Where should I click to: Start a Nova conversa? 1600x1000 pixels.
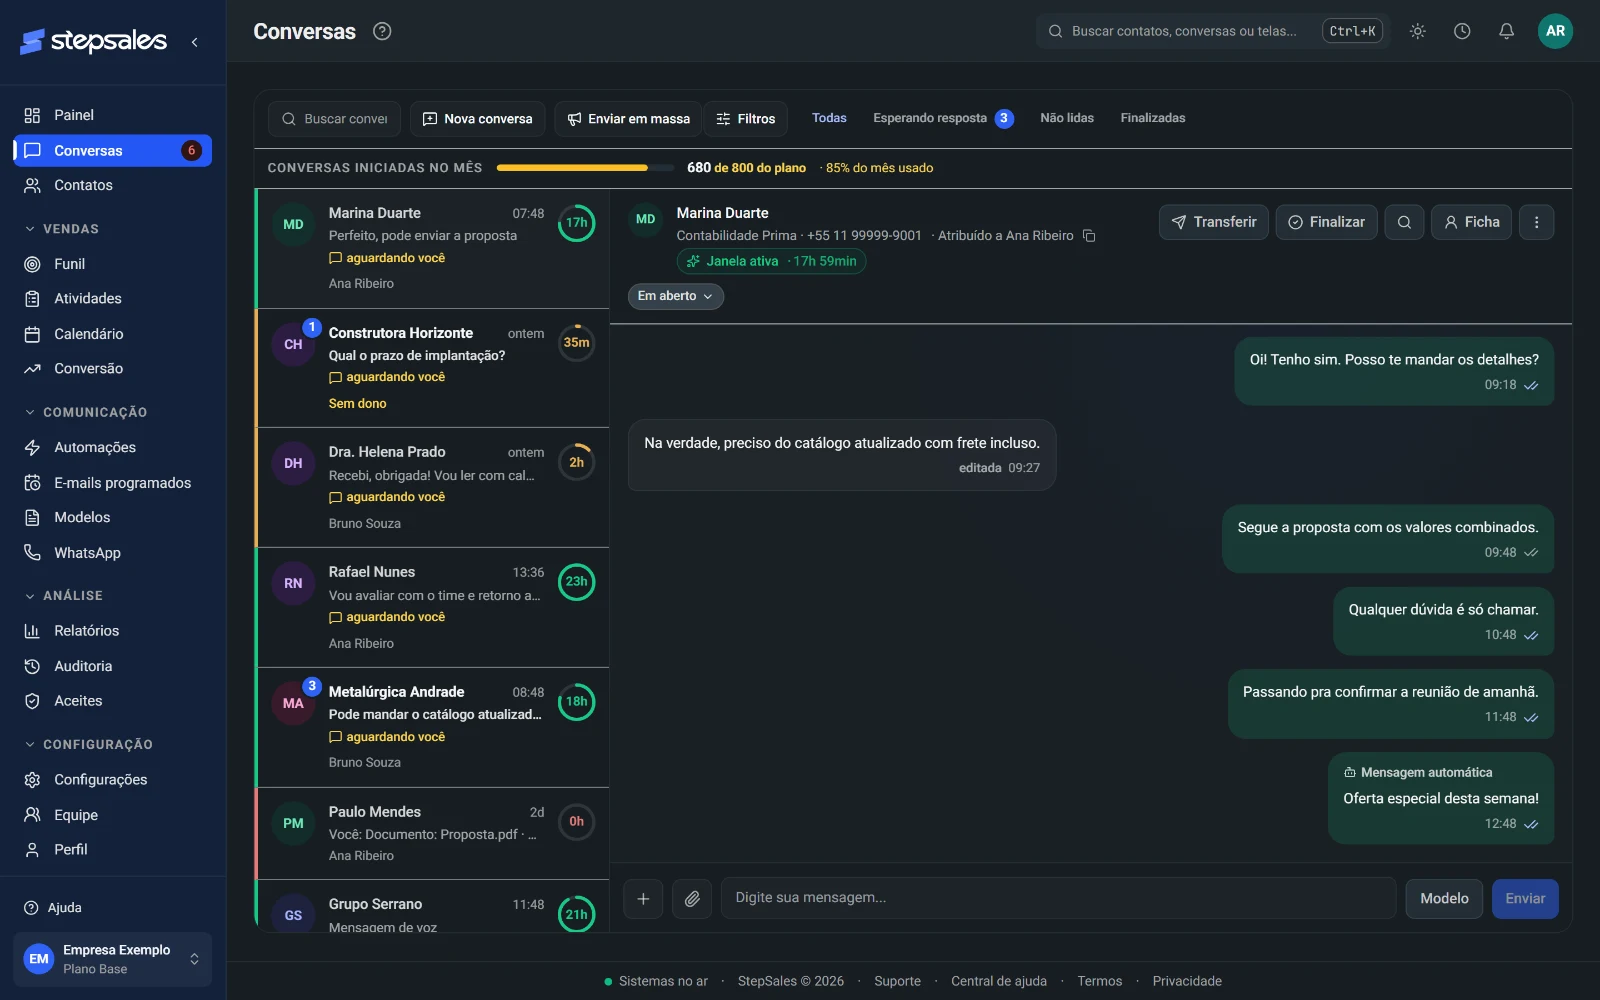tap(478, 119)
